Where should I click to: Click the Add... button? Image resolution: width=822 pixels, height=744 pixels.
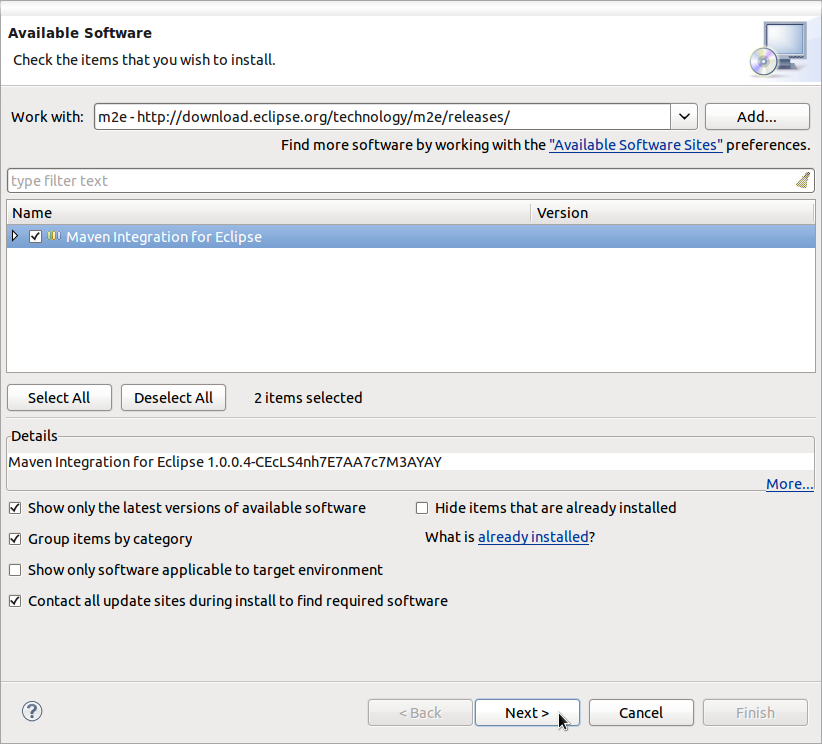tap(757, 117)
